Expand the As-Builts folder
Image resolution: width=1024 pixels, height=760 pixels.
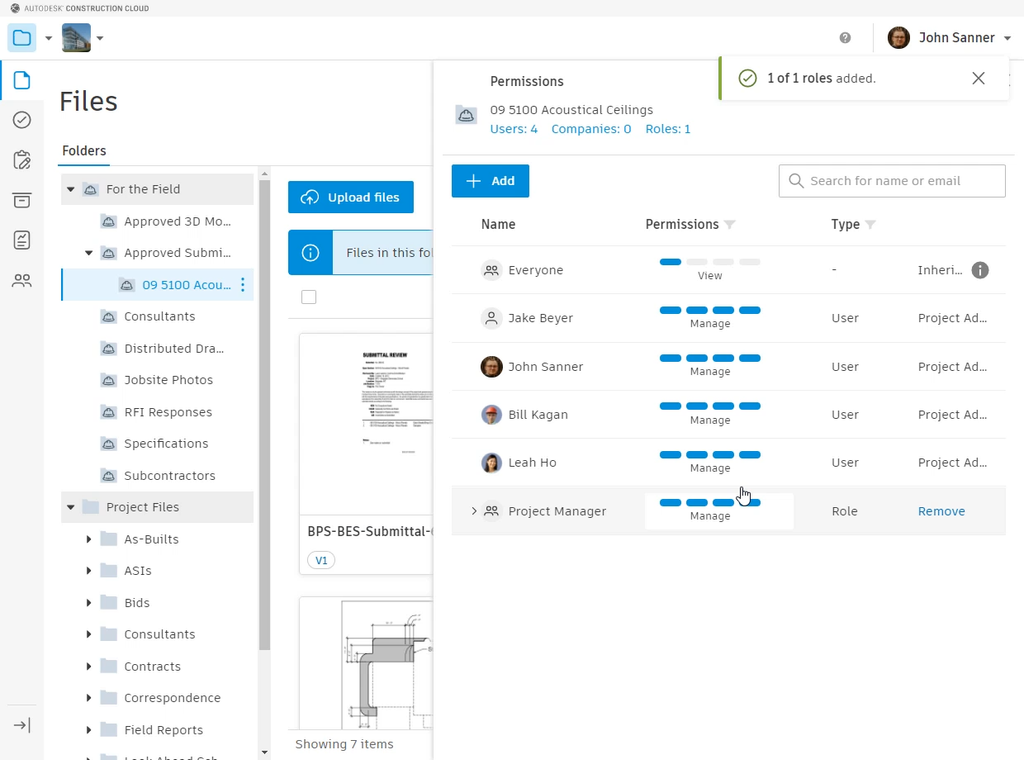point(89,539)
